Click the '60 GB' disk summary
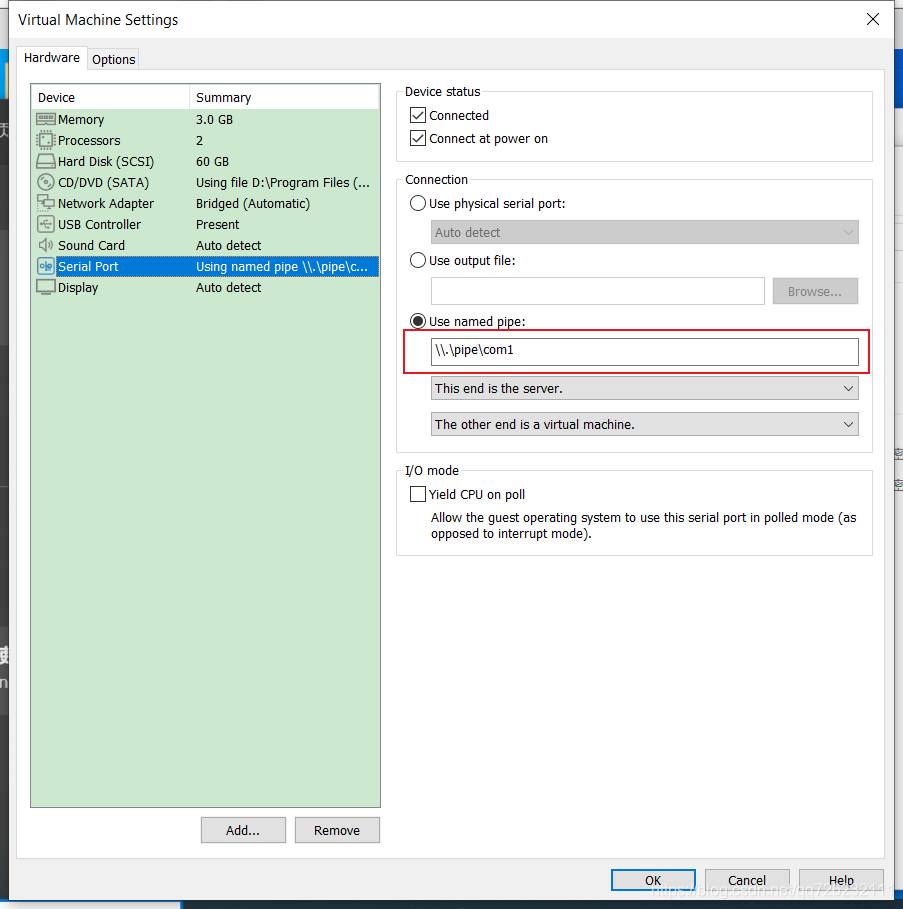 pos(212,161)
